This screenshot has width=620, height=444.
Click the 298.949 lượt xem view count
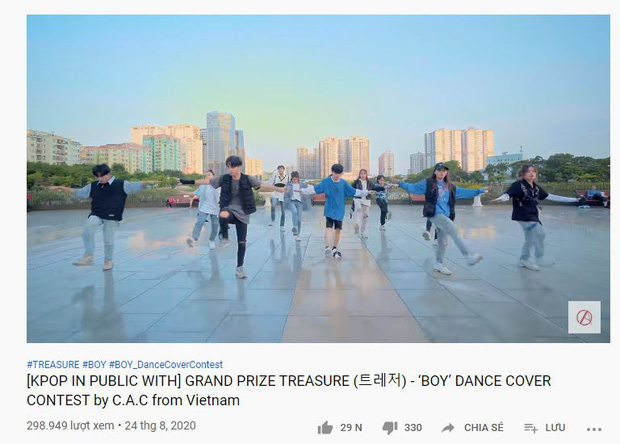click(x=70, y=426)
